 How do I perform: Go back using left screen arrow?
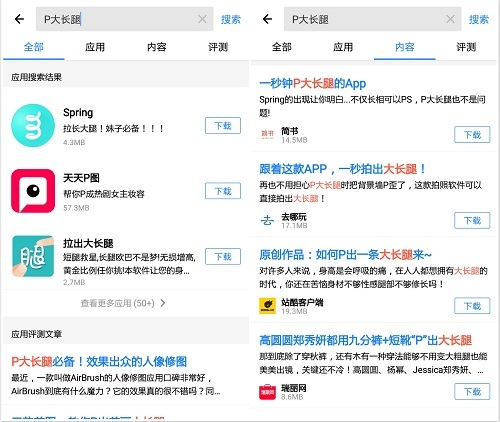[x=19, y=19]
